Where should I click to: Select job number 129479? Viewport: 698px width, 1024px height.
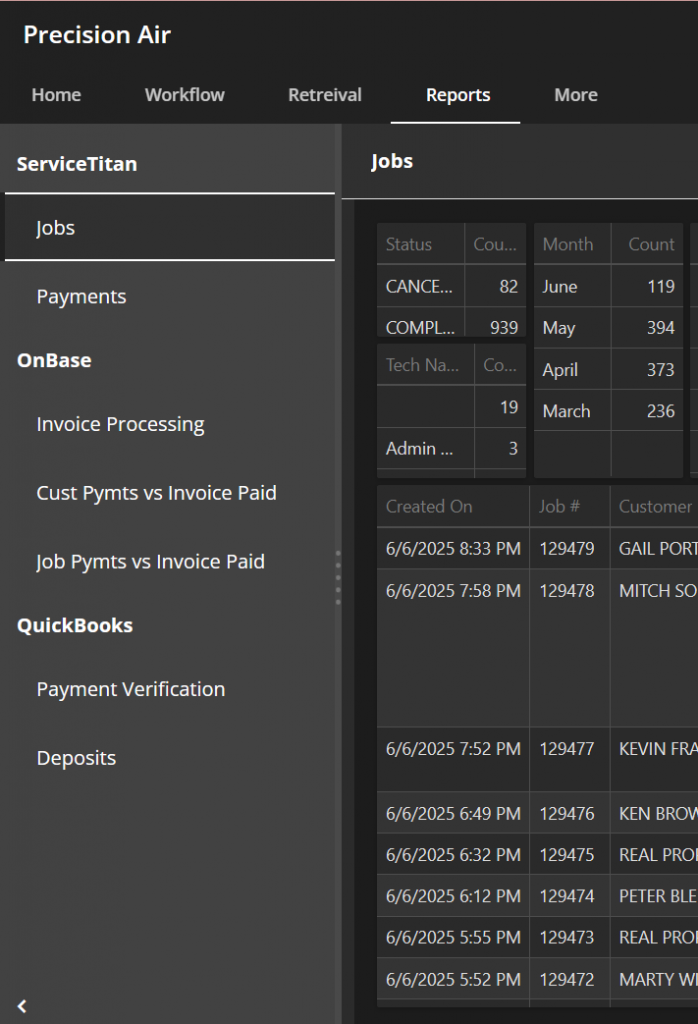pos(567,549)
